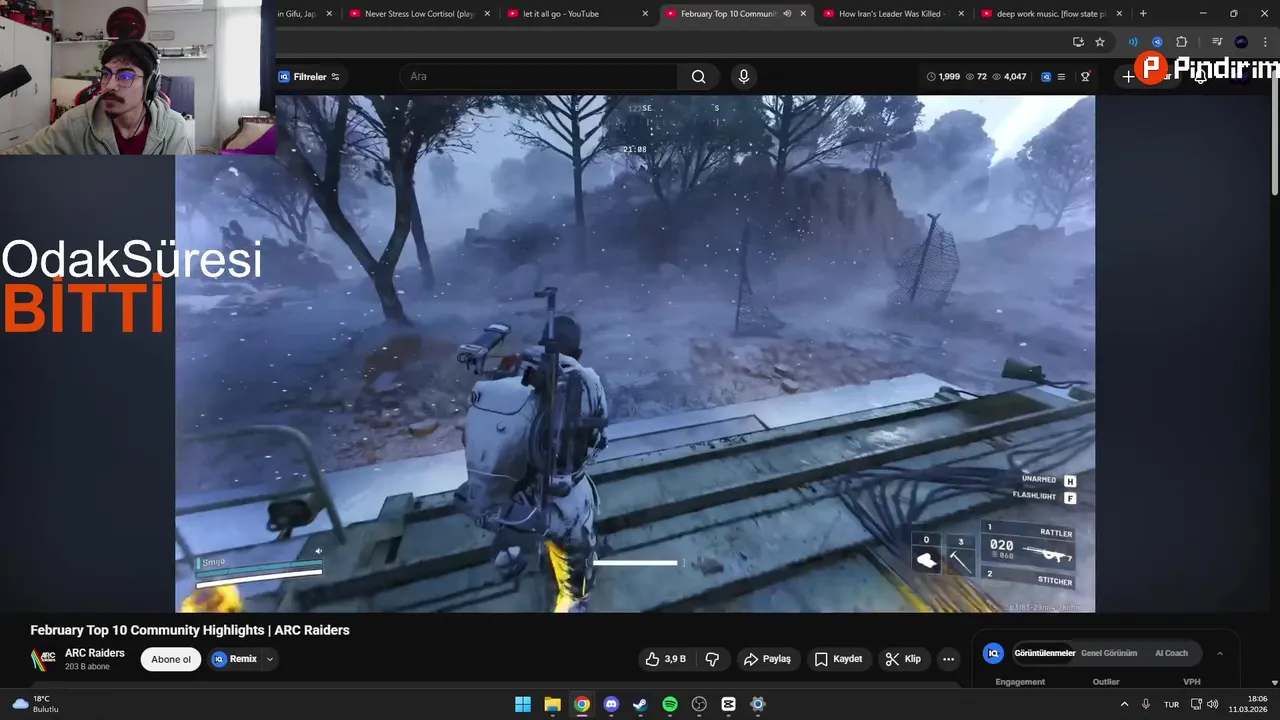
Task: Click the 4,047 views-per-hour counter
Action: pyautogui.click(x=1009, y=77)
